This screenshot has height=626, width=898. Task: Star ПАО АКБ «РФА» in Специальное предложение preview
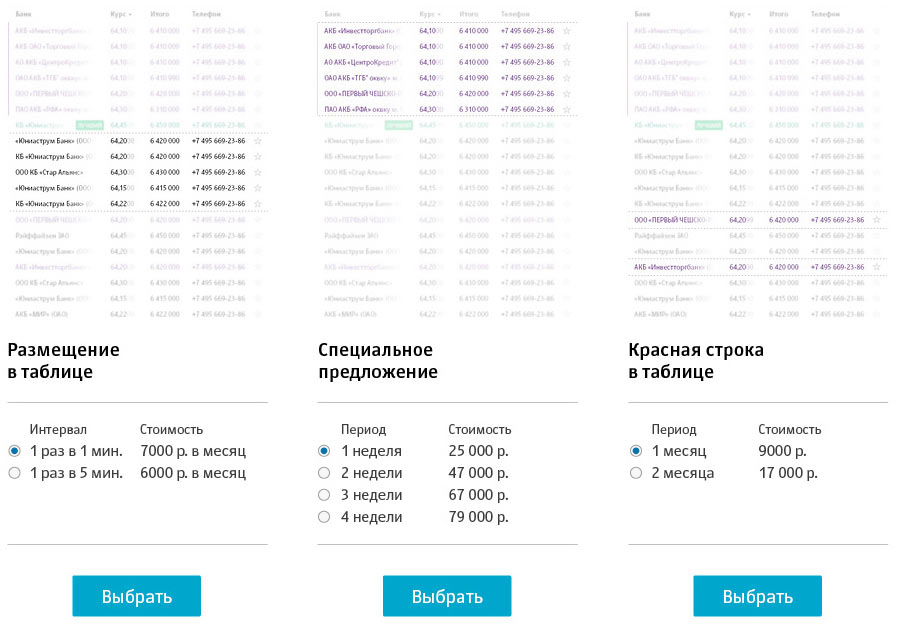coord(567,109)
